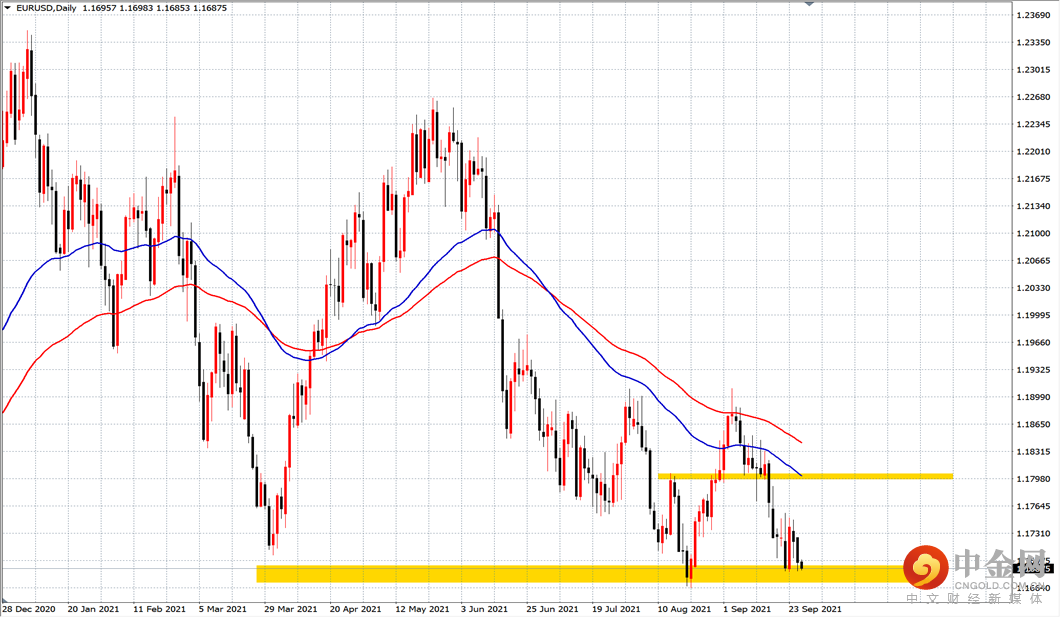The image size is (1060, 617).
Task: Click the 29 Mar 2021 date label
Action: (291, 609)
